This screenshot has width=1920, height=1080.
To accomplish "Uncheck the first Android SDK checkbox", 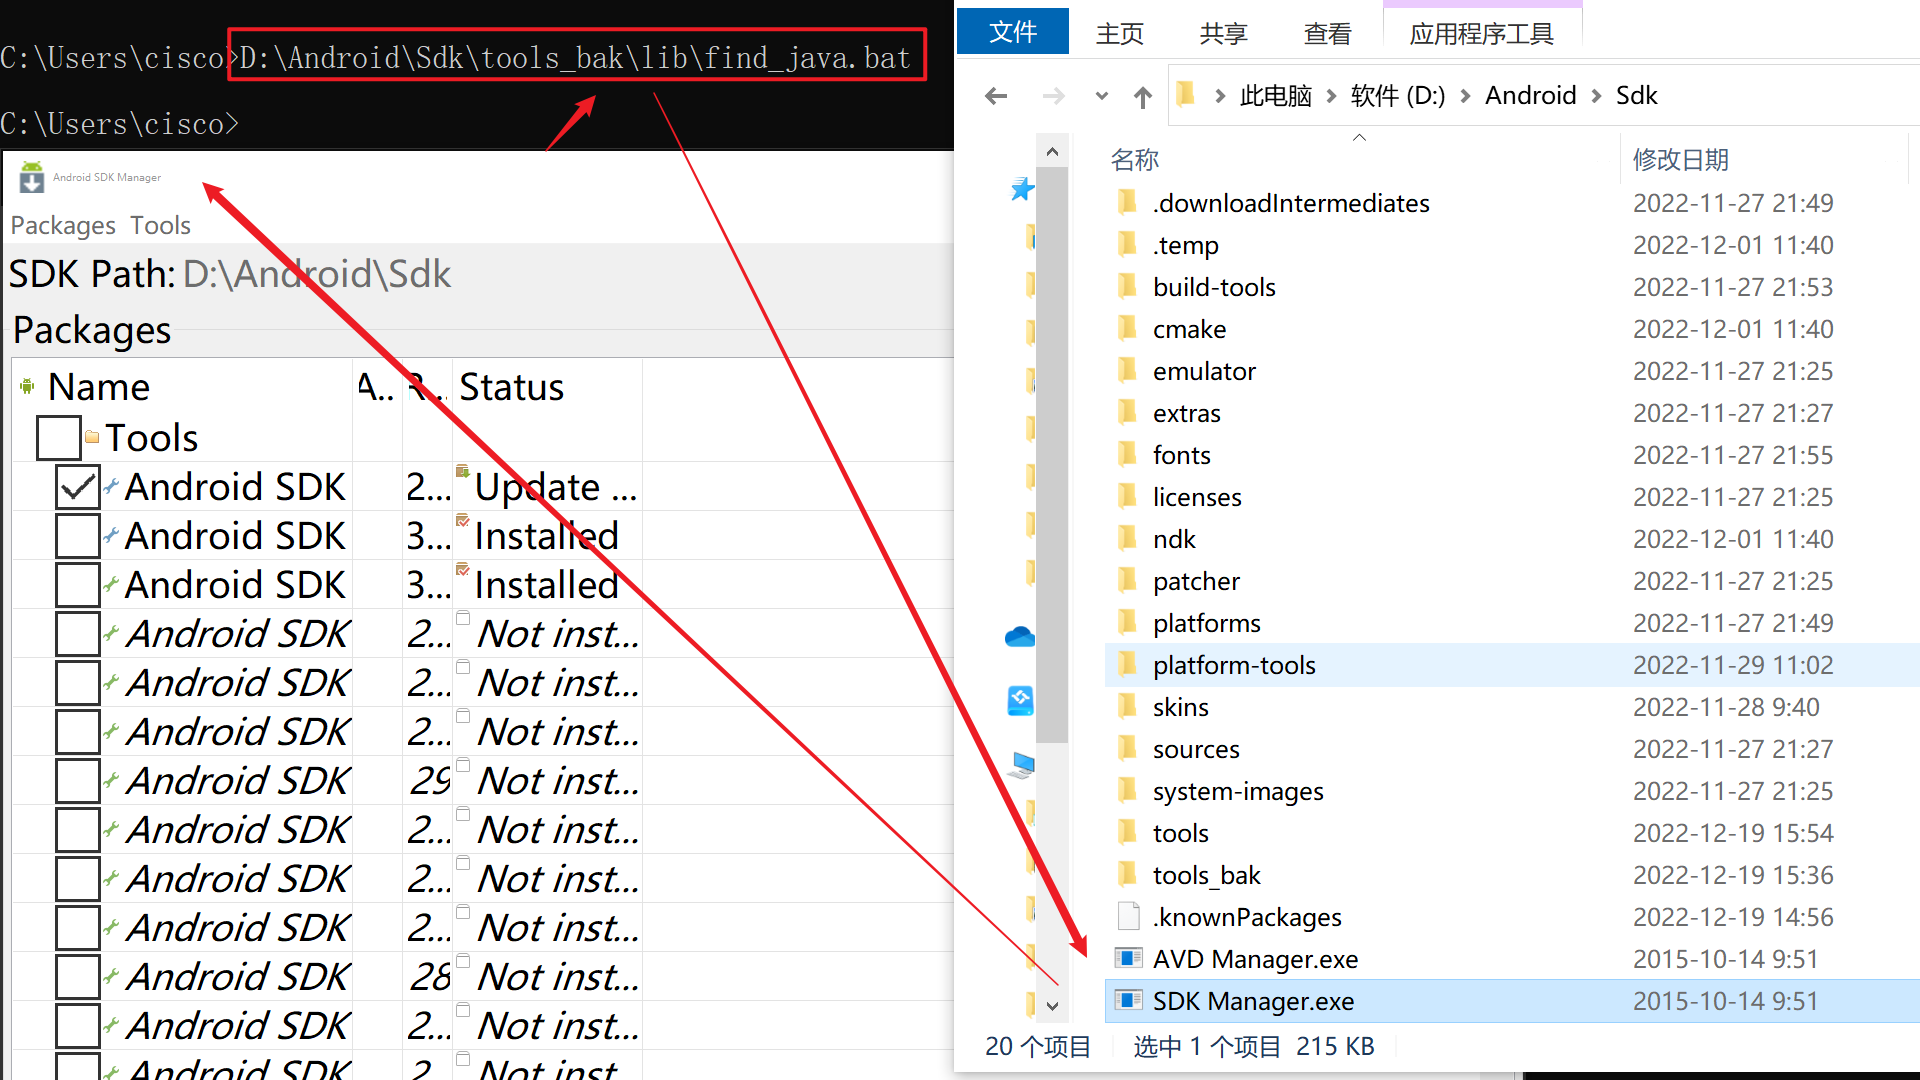I will point(78,488).
